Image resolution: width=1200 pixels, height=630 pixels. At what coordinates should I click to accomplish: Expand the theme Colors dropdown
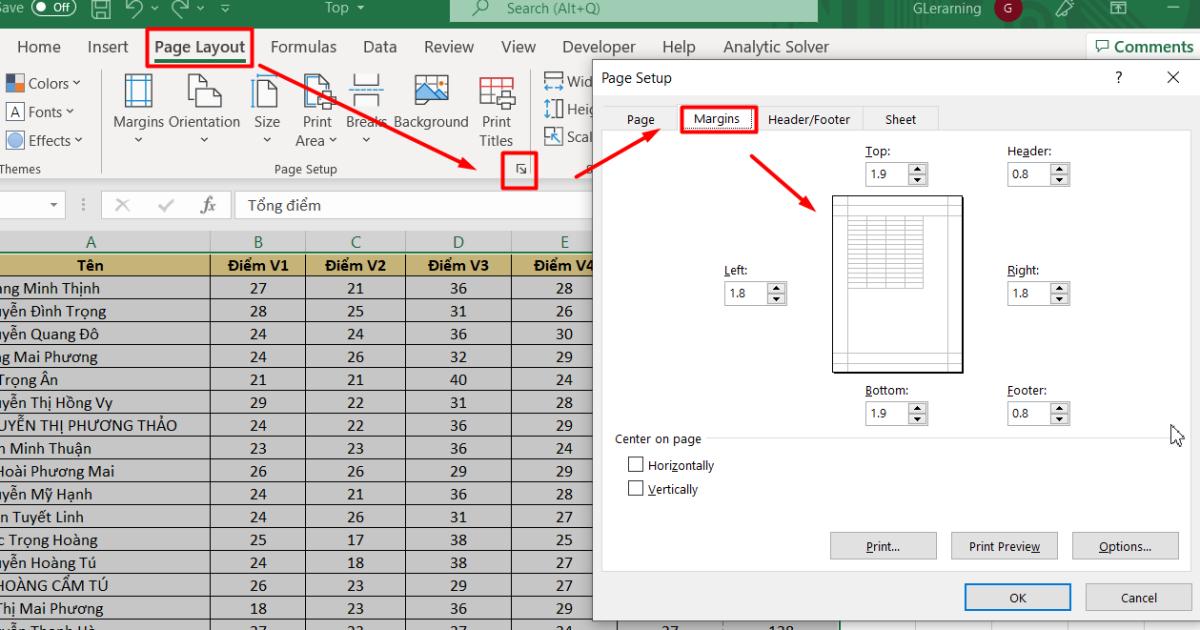[x=44, y=84]
